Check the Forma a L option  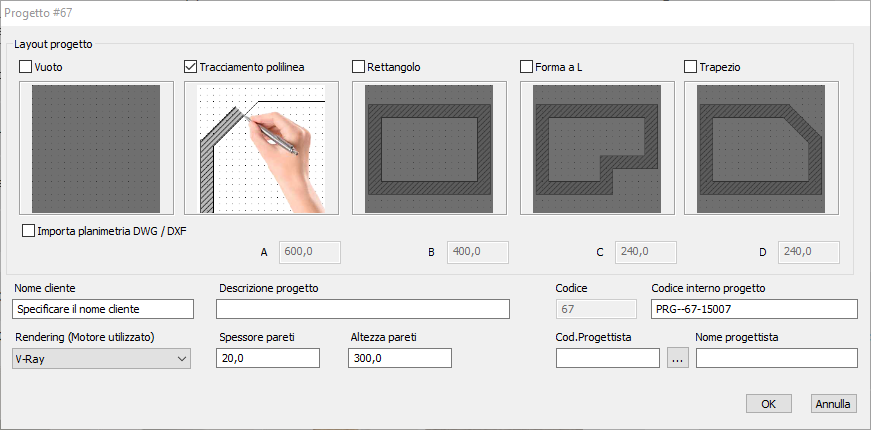pyautogui.click(x=526, y=67)
